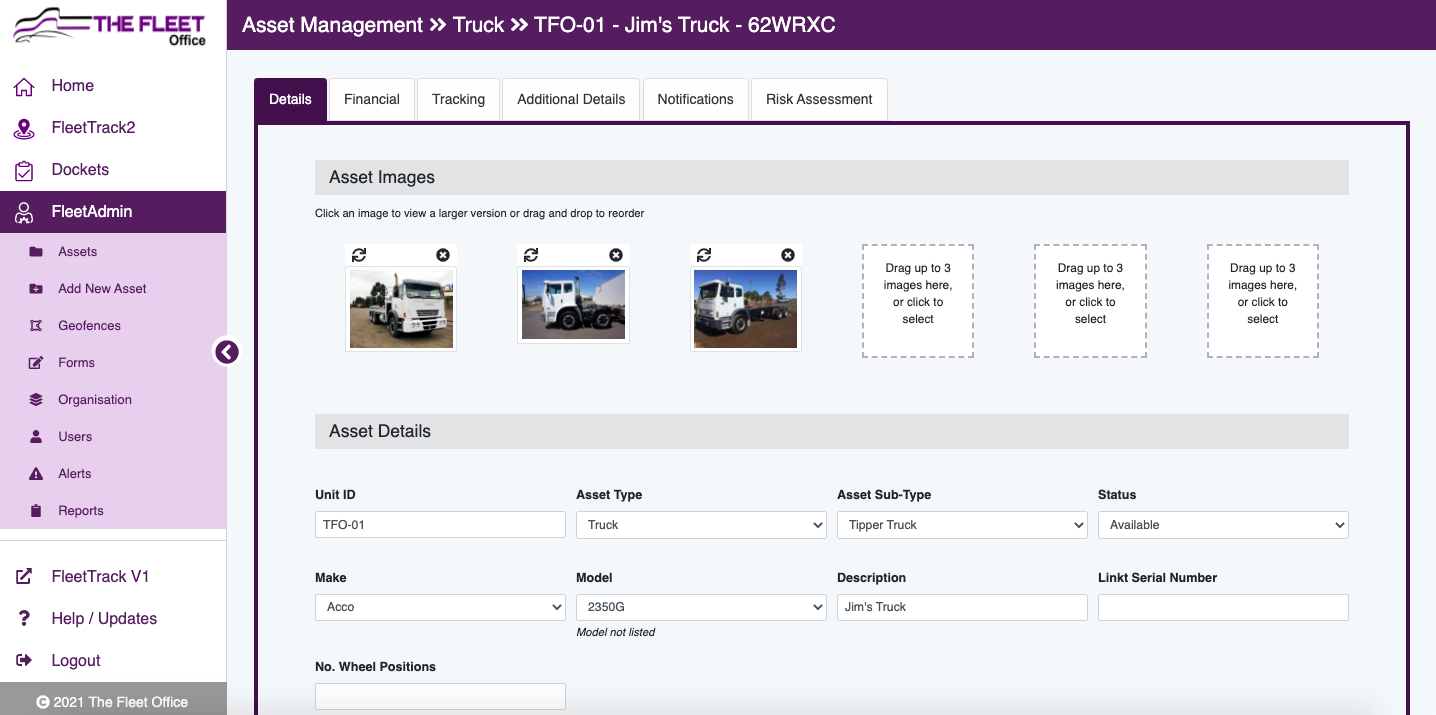
Task: Click the Logout exit icon
Action: [24, 660]
